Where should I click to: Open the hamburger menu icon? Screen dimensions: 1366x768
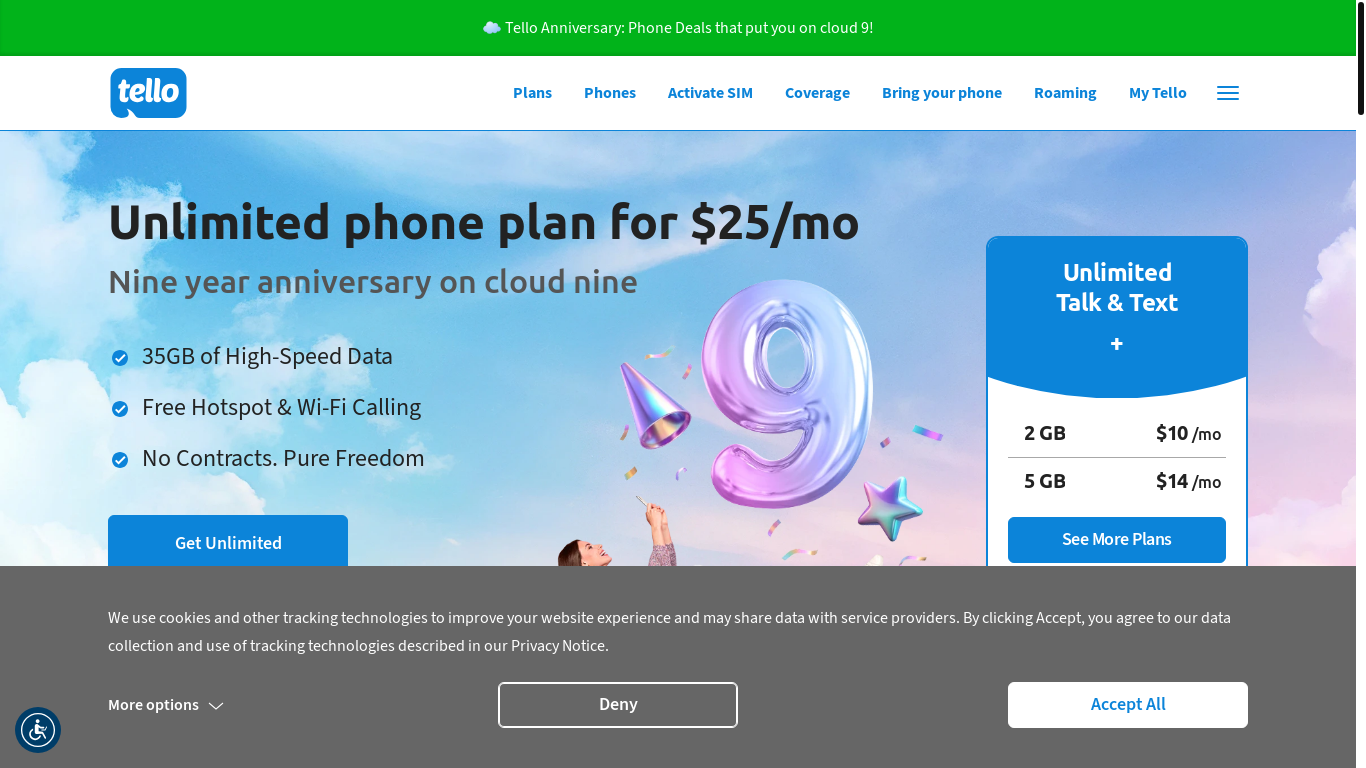[1228, 93]
